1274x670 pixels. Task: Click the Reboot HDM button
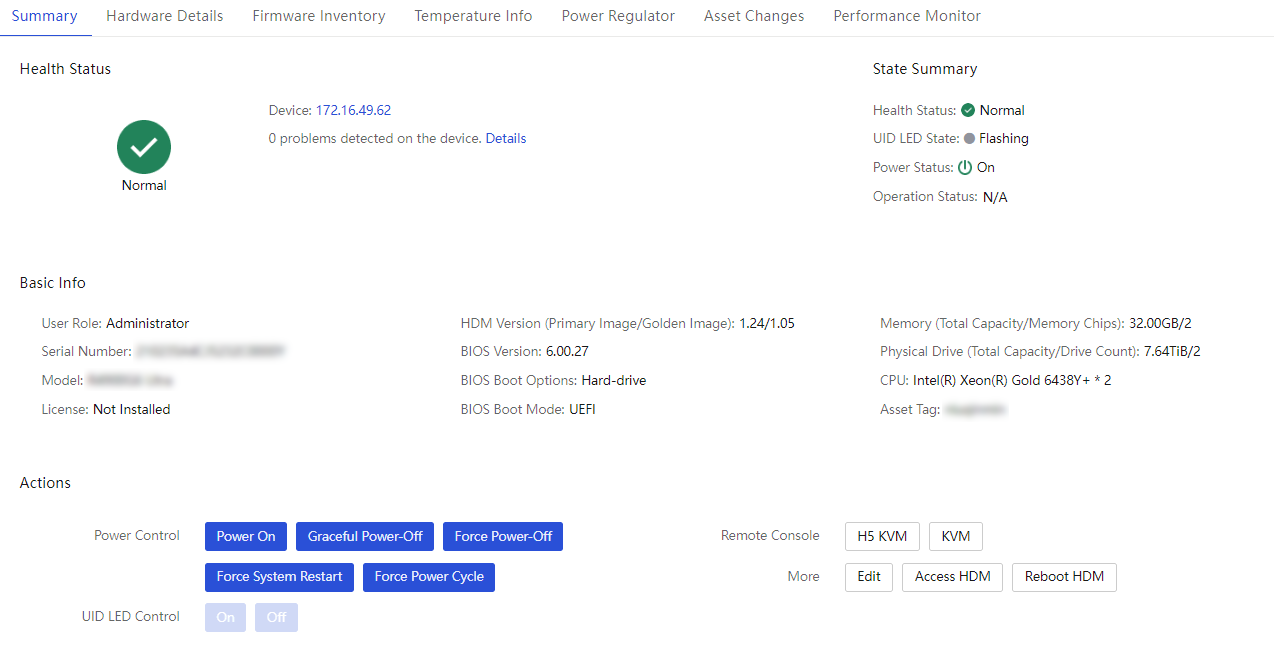pos(1064,577)
